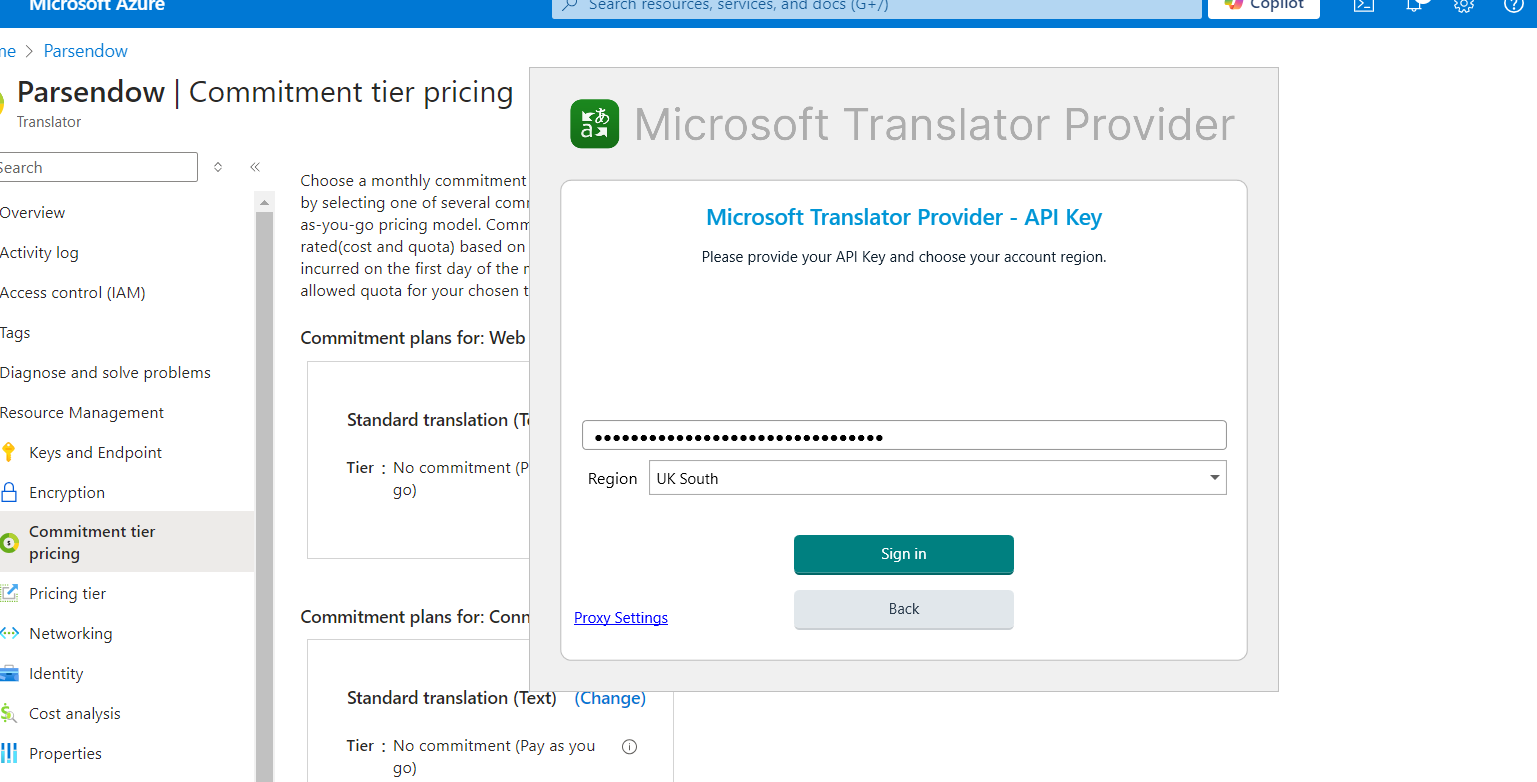Open Overview in the sidebar
Image resolution: width=1537 pixels, height=782 pixels.
32,213
